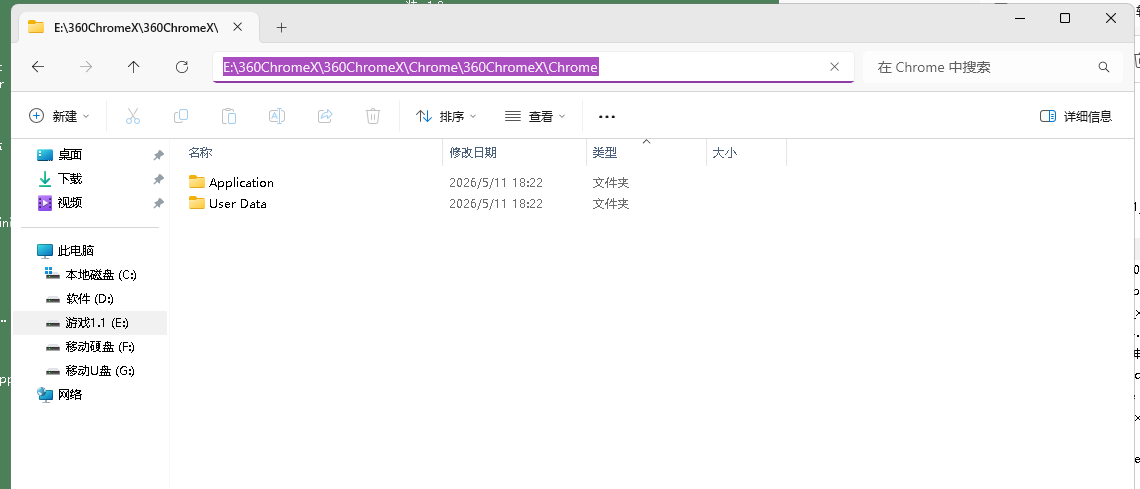Open 视频 (Videos) in sidebar
This screenshot has width=1140, height=489.
[x=71, y=202]
